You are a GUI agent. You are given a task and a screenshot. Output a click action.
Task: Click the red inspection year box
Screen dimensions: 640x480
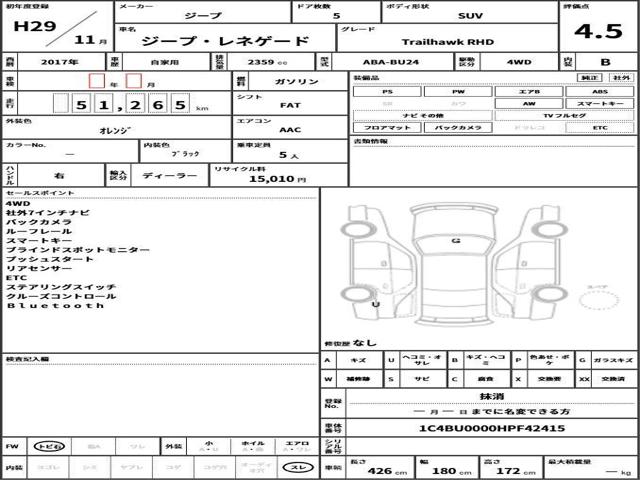(97, 80)
